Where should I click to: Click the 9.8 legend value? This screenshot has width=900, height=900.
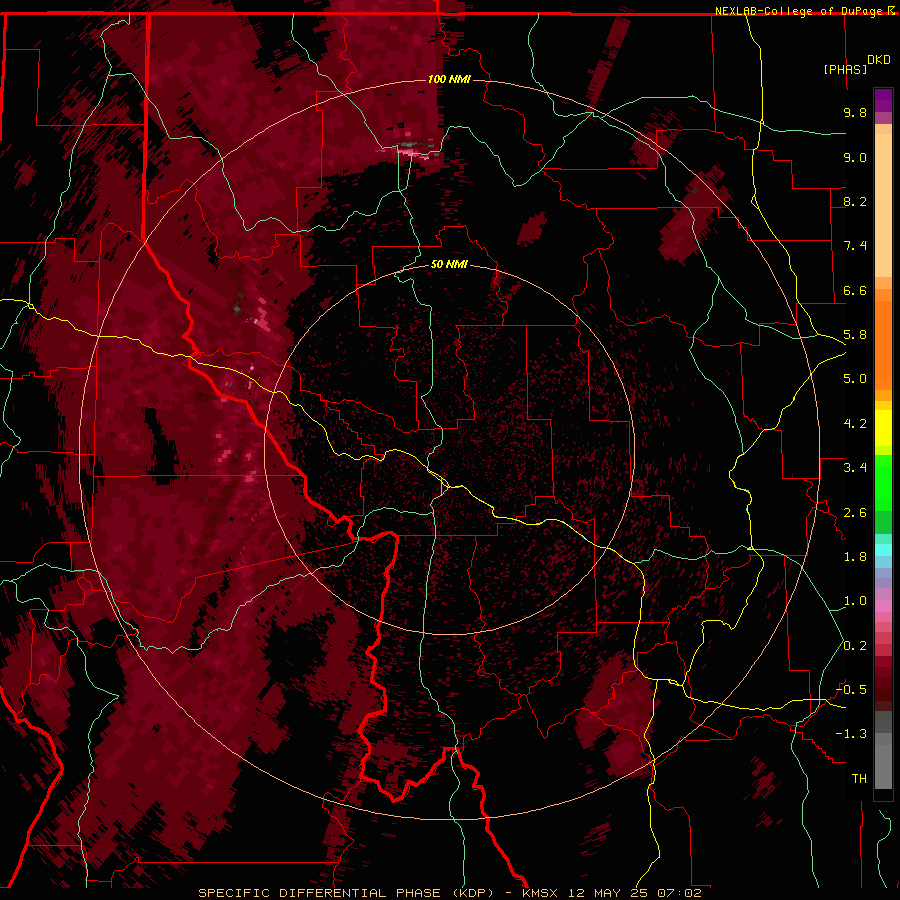click(x=855, y=112)
